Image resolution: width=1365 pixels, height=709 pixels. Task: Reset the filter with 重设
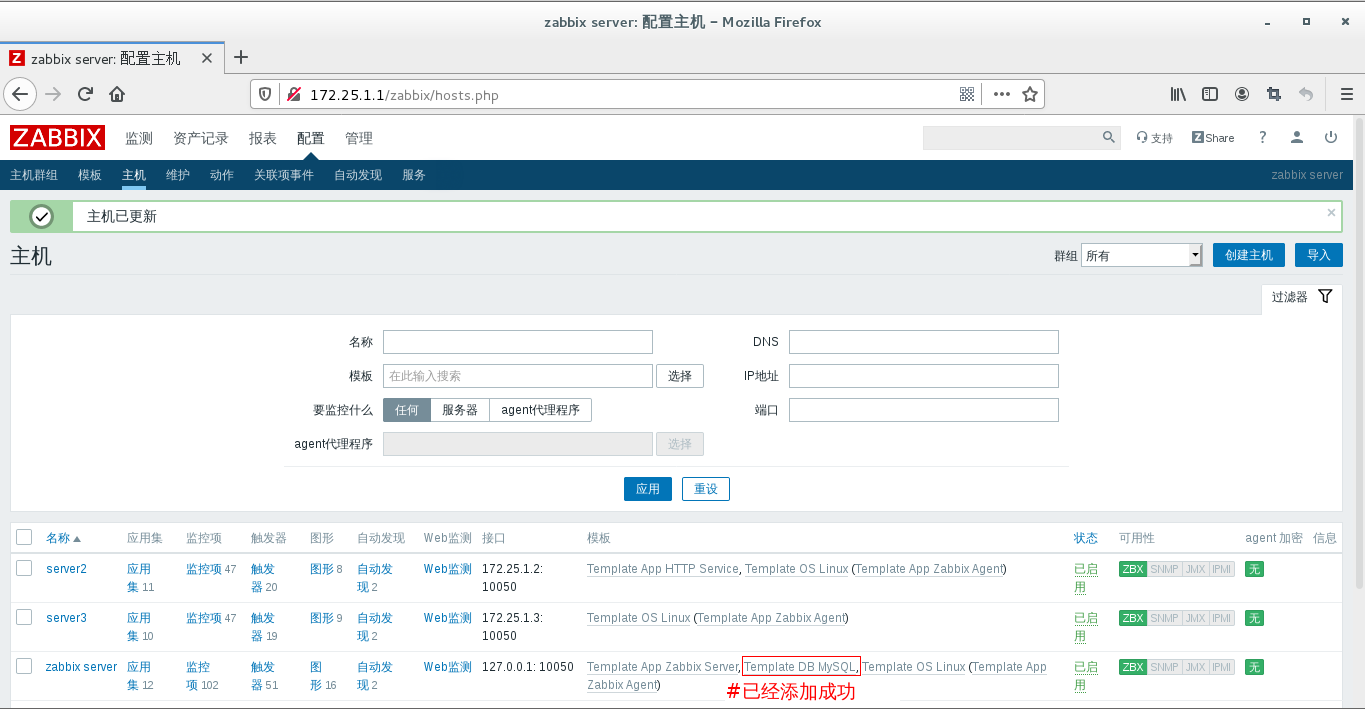click(x=706, y=489)
